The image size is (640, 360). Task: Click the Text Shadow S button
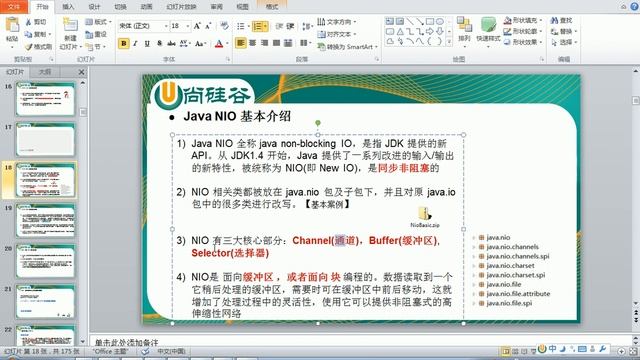[x=159, y=43]
